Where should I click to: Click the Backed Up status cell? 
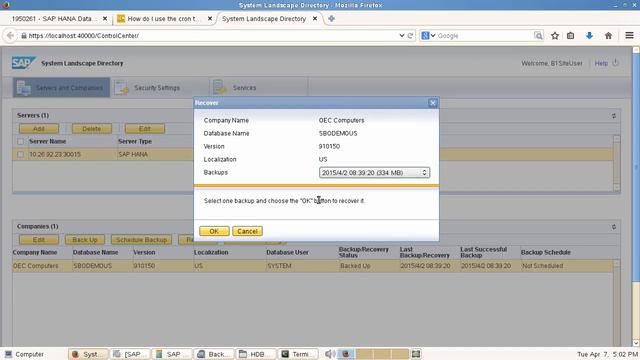point(355,266)
